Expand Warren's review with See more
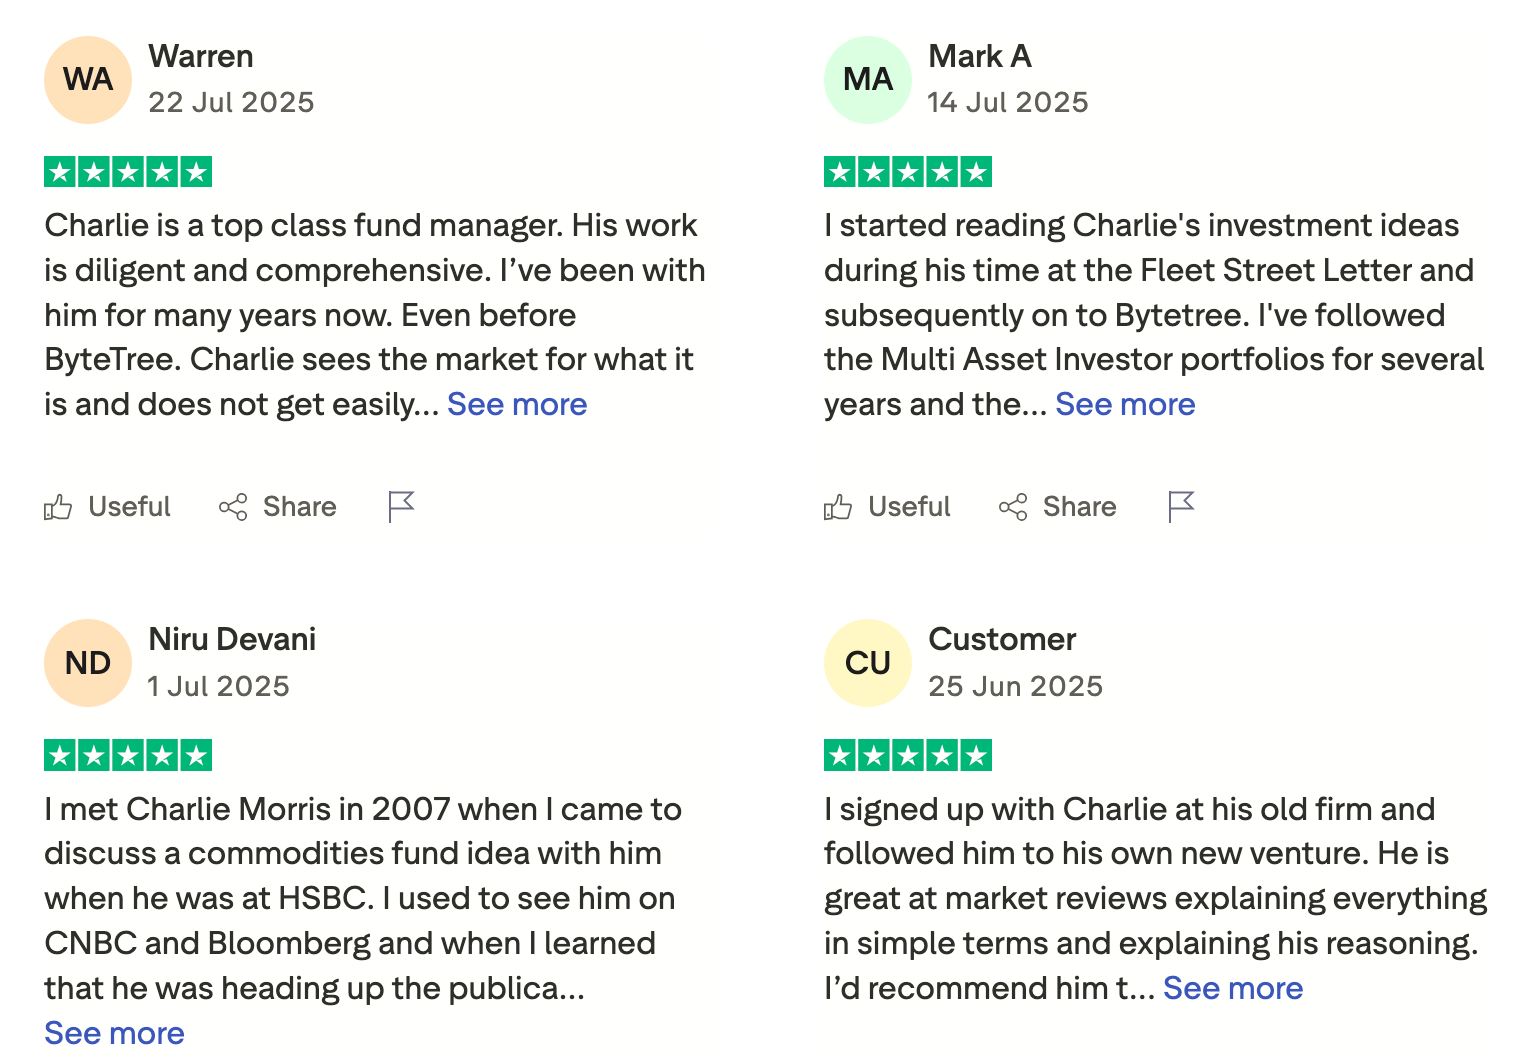The image size is (1520, 1062). [x=517, y=404]
